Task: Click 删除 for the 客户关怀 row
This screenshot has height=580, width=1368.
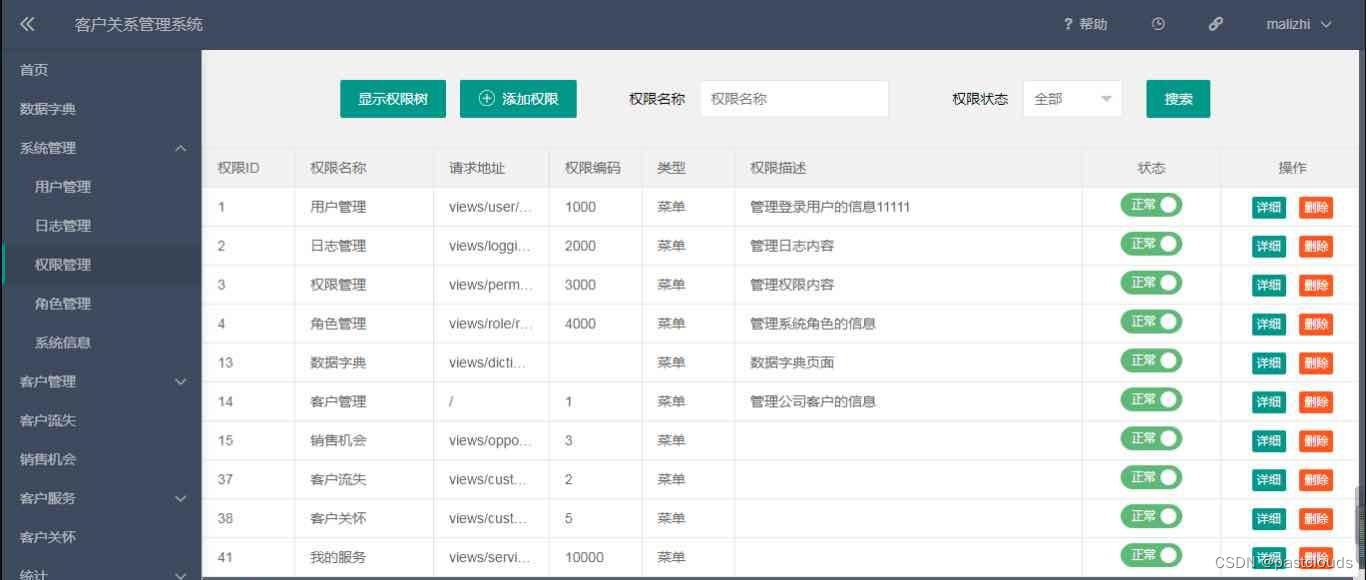Action: [x=1316, y=520]
